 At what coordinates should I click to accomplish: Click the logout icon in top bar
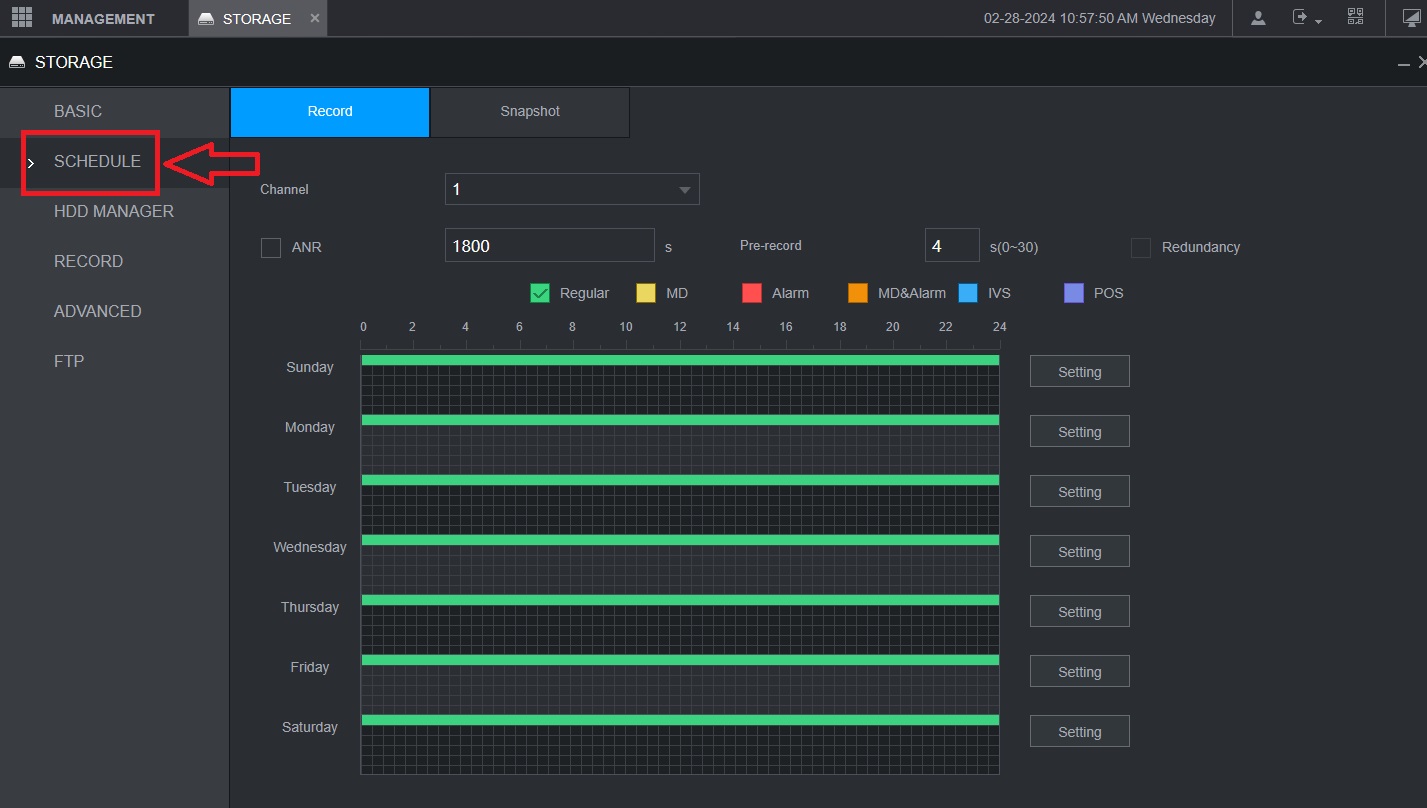click(1300, 18)
